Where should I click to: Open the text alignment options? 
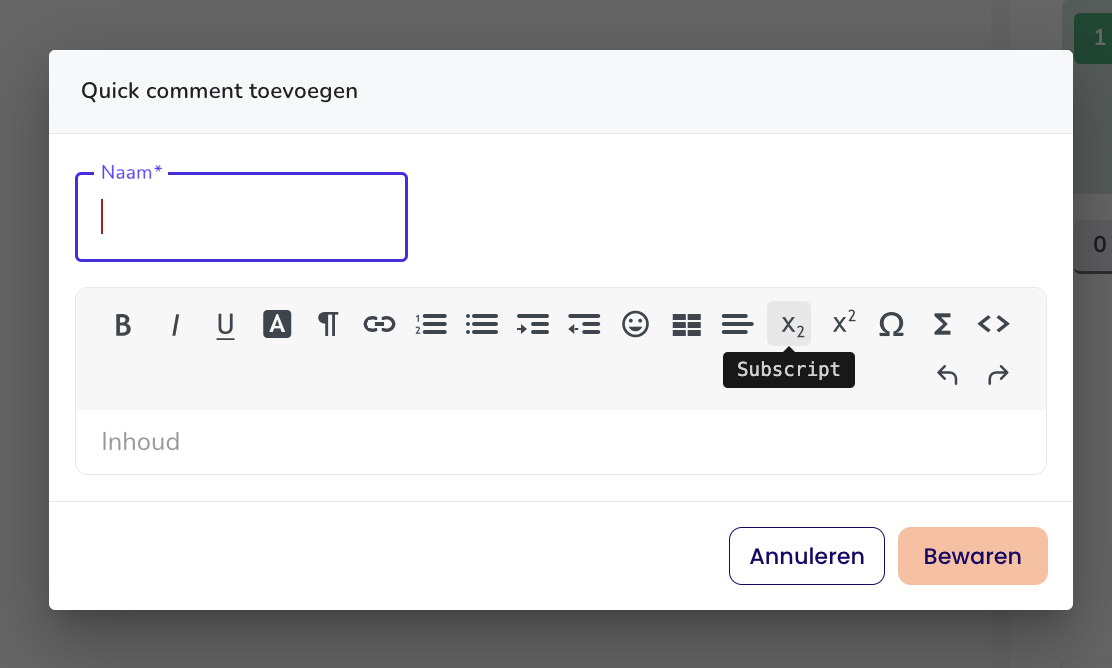tap(738, 324)
